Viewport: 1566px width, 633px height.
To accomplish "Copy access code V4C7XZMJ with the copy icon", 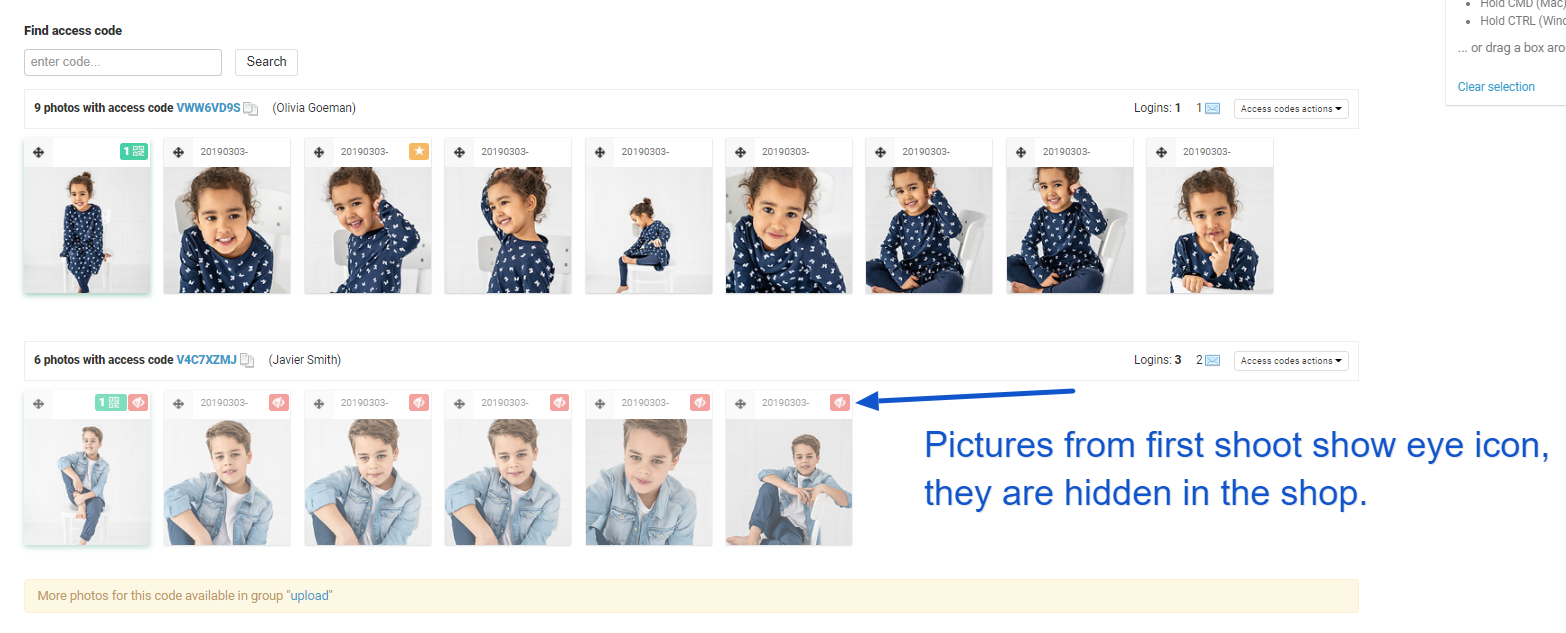I will tap(247, 361).
